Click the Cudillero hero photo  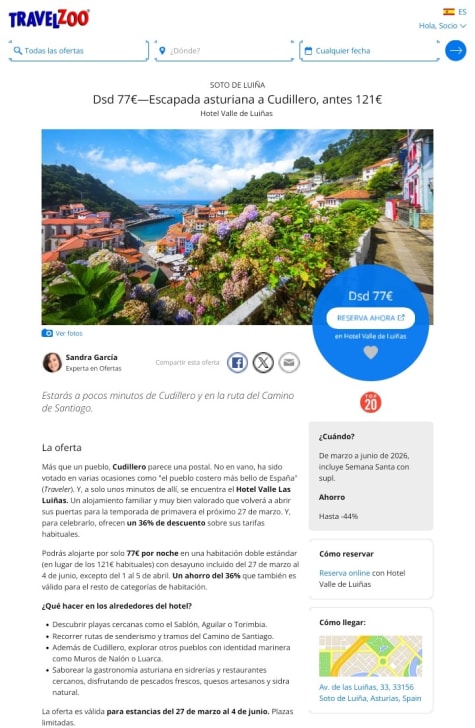pyautogui.click(x=237, y=227)
